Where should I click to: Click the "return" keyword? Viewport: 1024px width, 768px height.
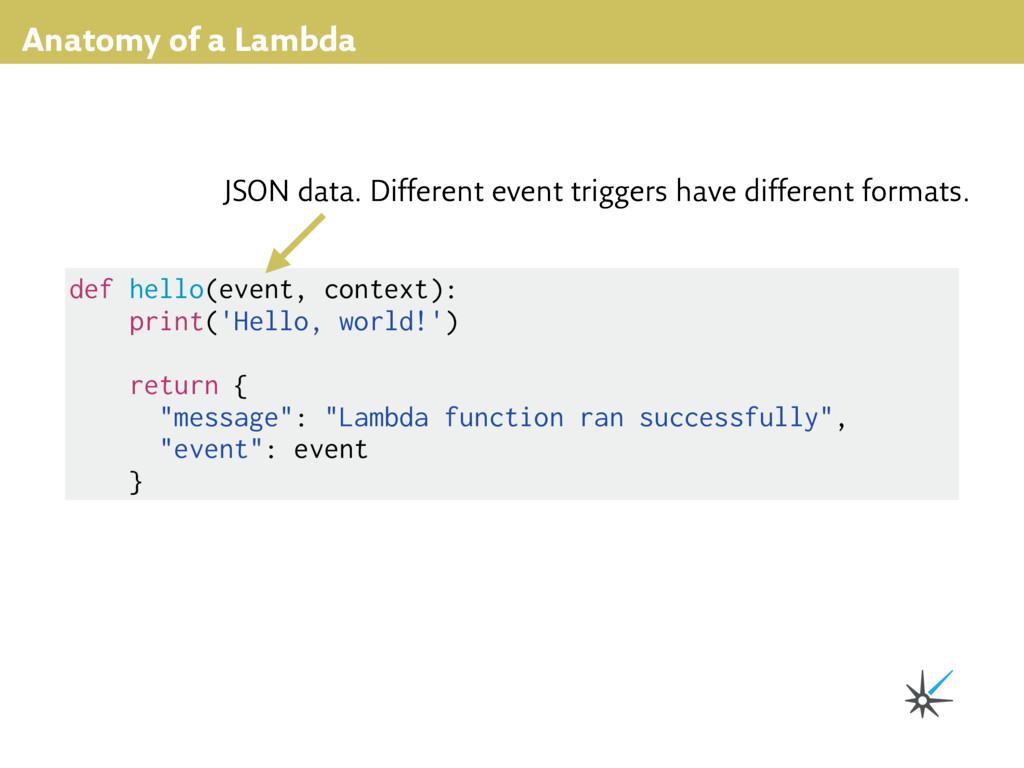(x=173, y=385)
